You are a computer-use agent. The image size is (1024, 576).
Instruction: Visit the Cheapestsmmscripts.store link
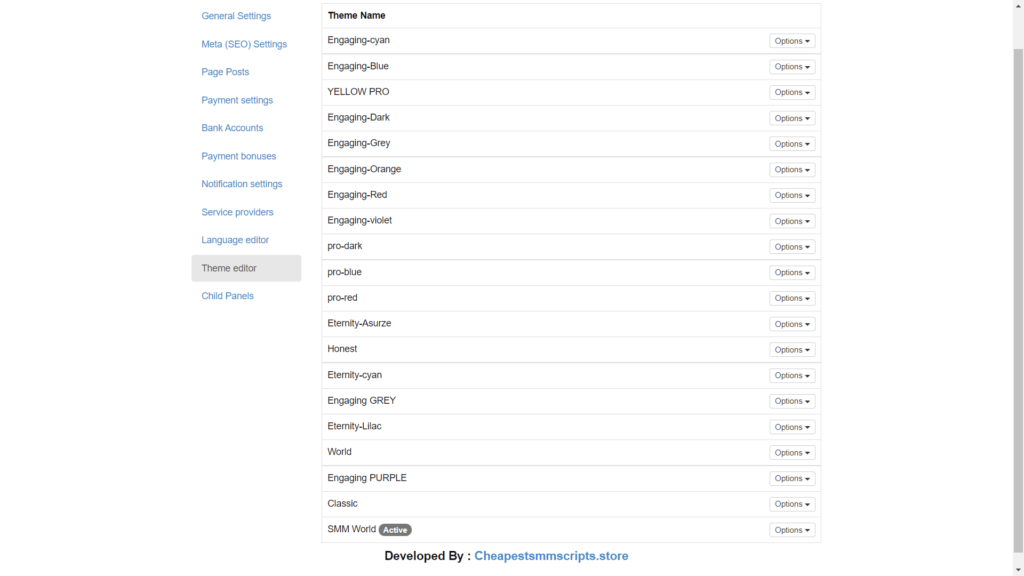[551, 556]
